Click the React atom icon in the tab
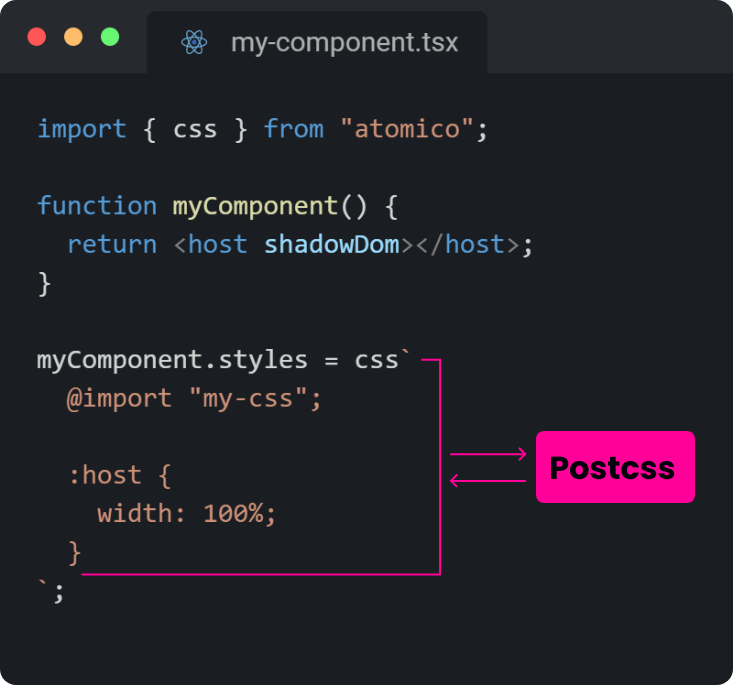Viewport: 733px width, 685px height. (194, 43)
